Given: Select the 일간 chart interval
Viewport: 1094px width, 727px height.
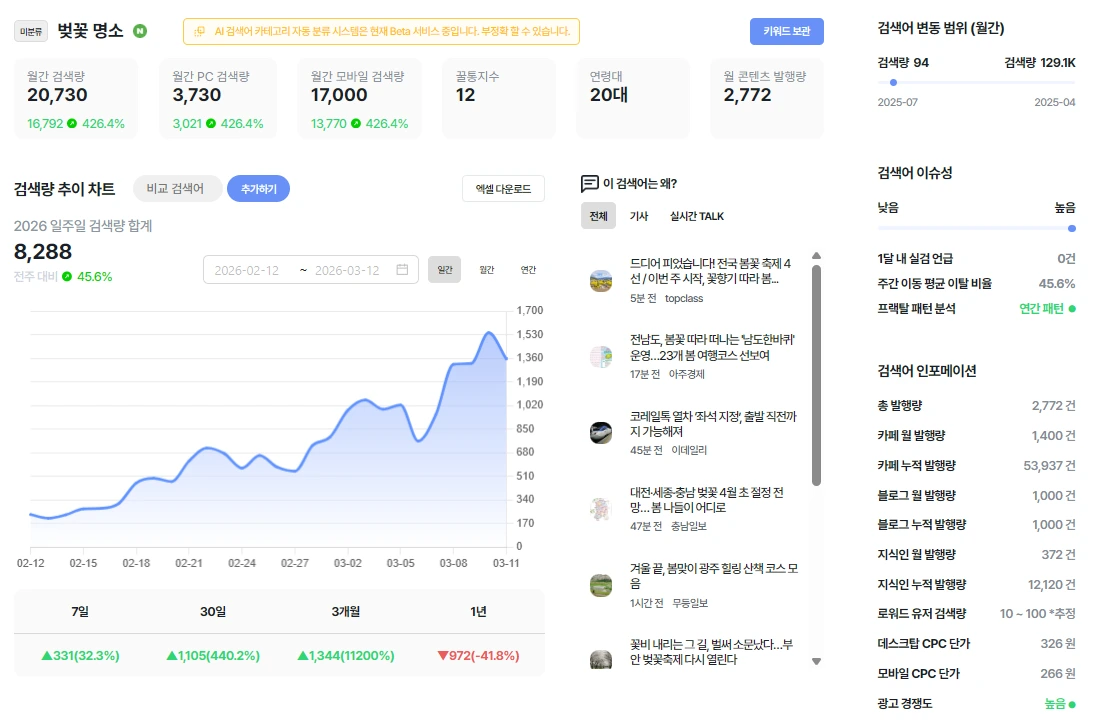Looking at the screenshot, I should point(444,269).
